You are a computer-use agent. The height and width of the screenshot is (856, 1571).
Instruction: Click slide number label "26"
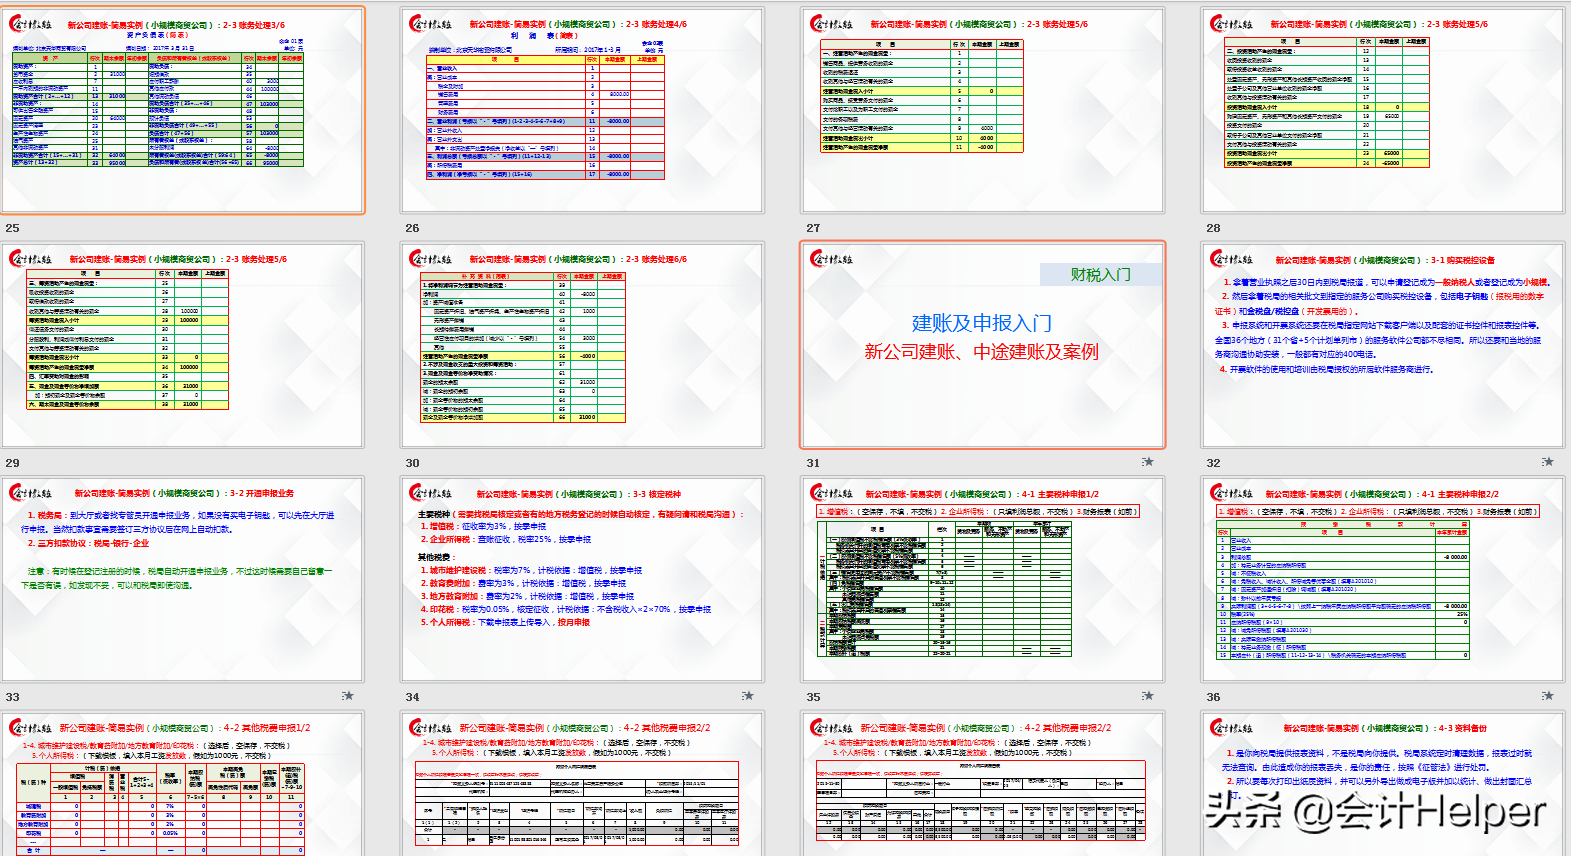pos(412,228)
